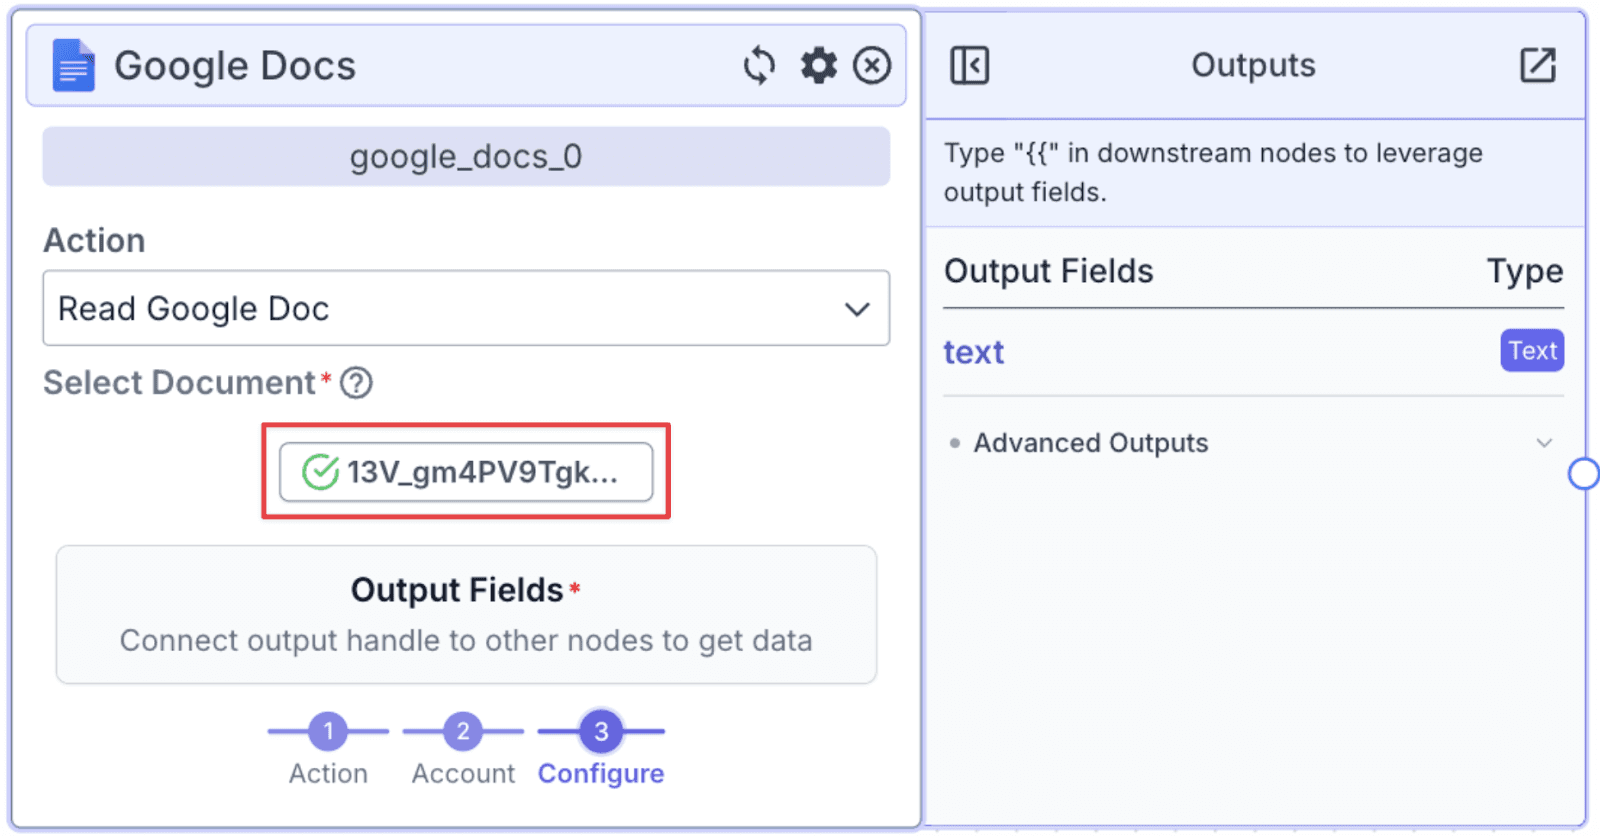Viewport: 1600px width, 836px height.
Task: Click the node output connection handle
Action: [1583, 474]
